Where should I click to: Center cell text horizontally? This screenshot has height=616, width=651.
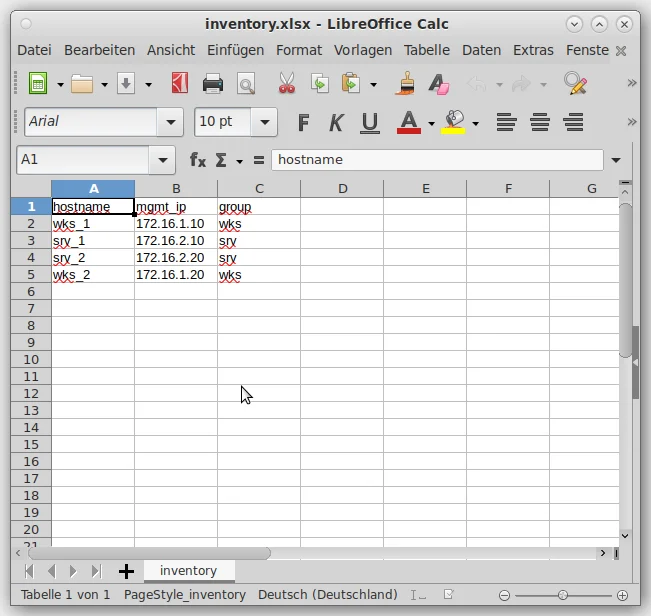pos(540,122)
